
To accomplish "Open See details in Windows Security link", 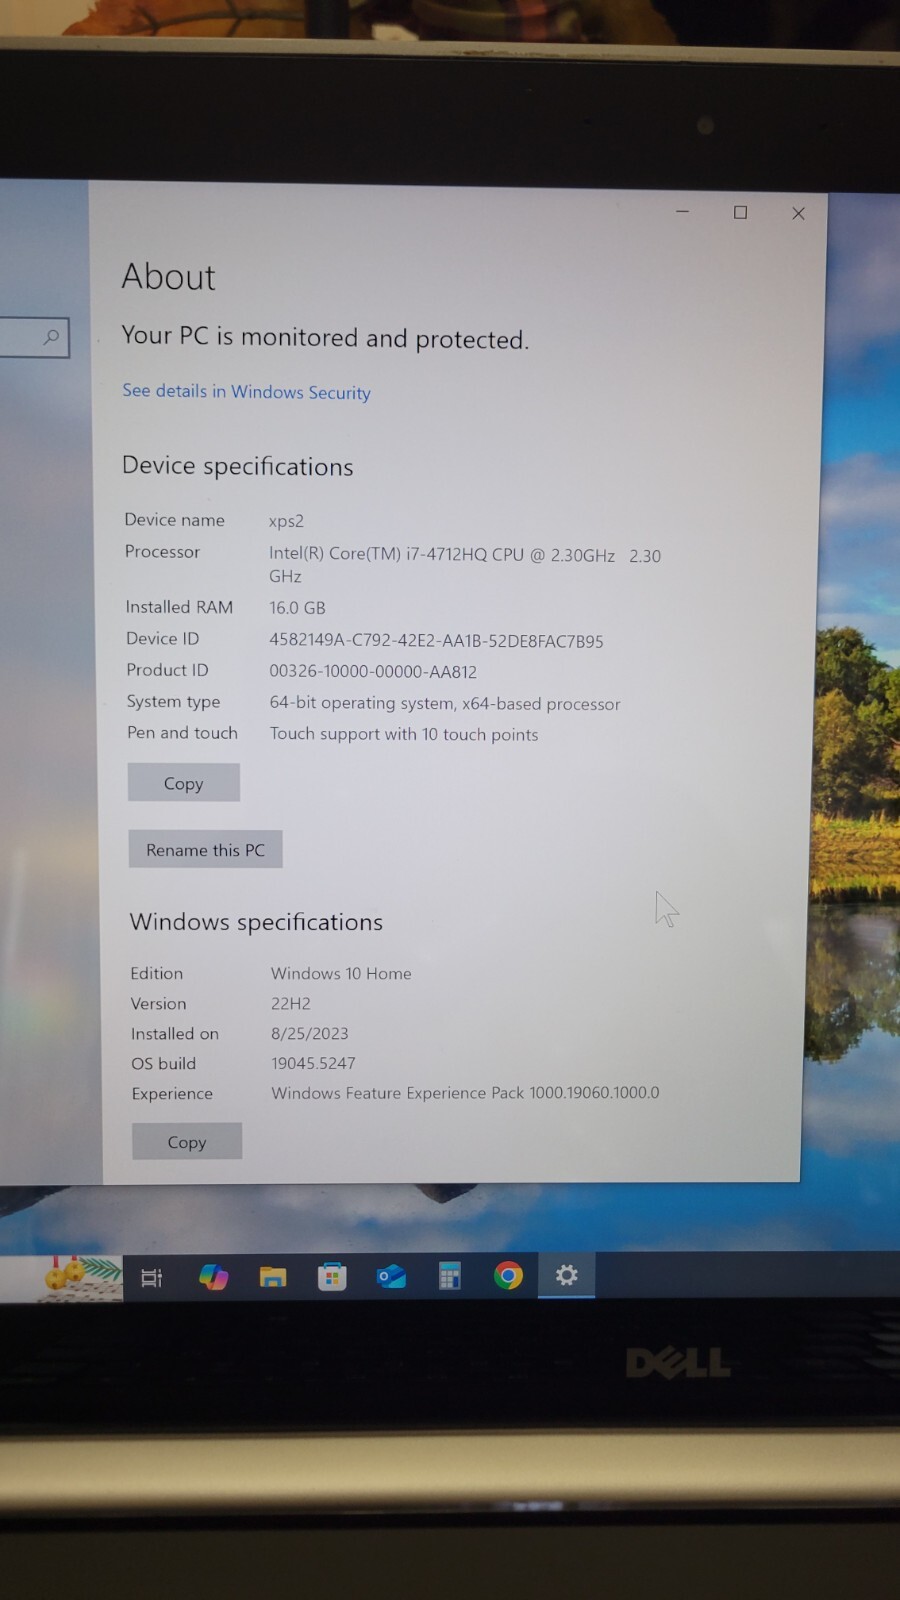I will pyautogui.click(x=246, y=391).
